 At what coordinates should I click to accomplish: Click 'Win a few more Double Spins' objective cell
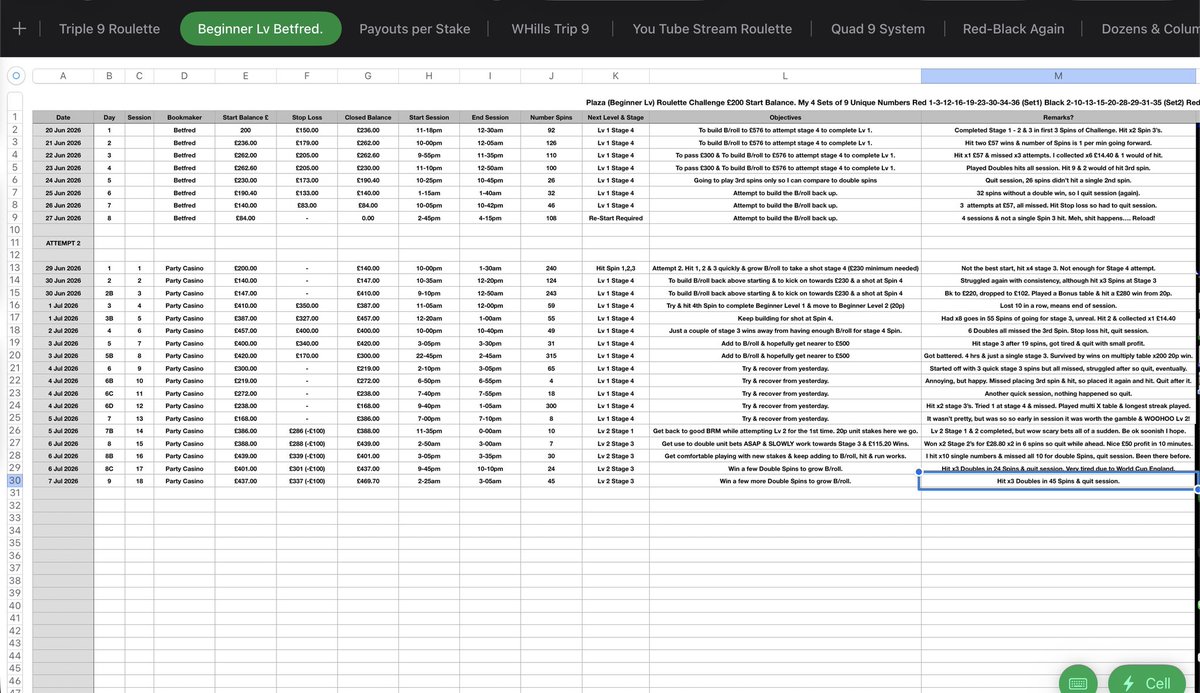pyautogui.click(x=784, y=481)
